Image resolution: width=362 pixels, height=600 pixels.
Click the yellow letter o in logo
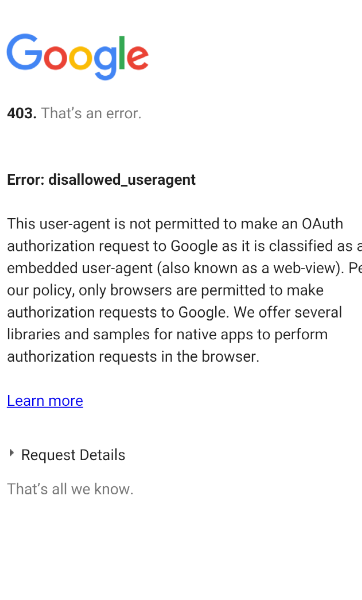[x=80, y=57]
